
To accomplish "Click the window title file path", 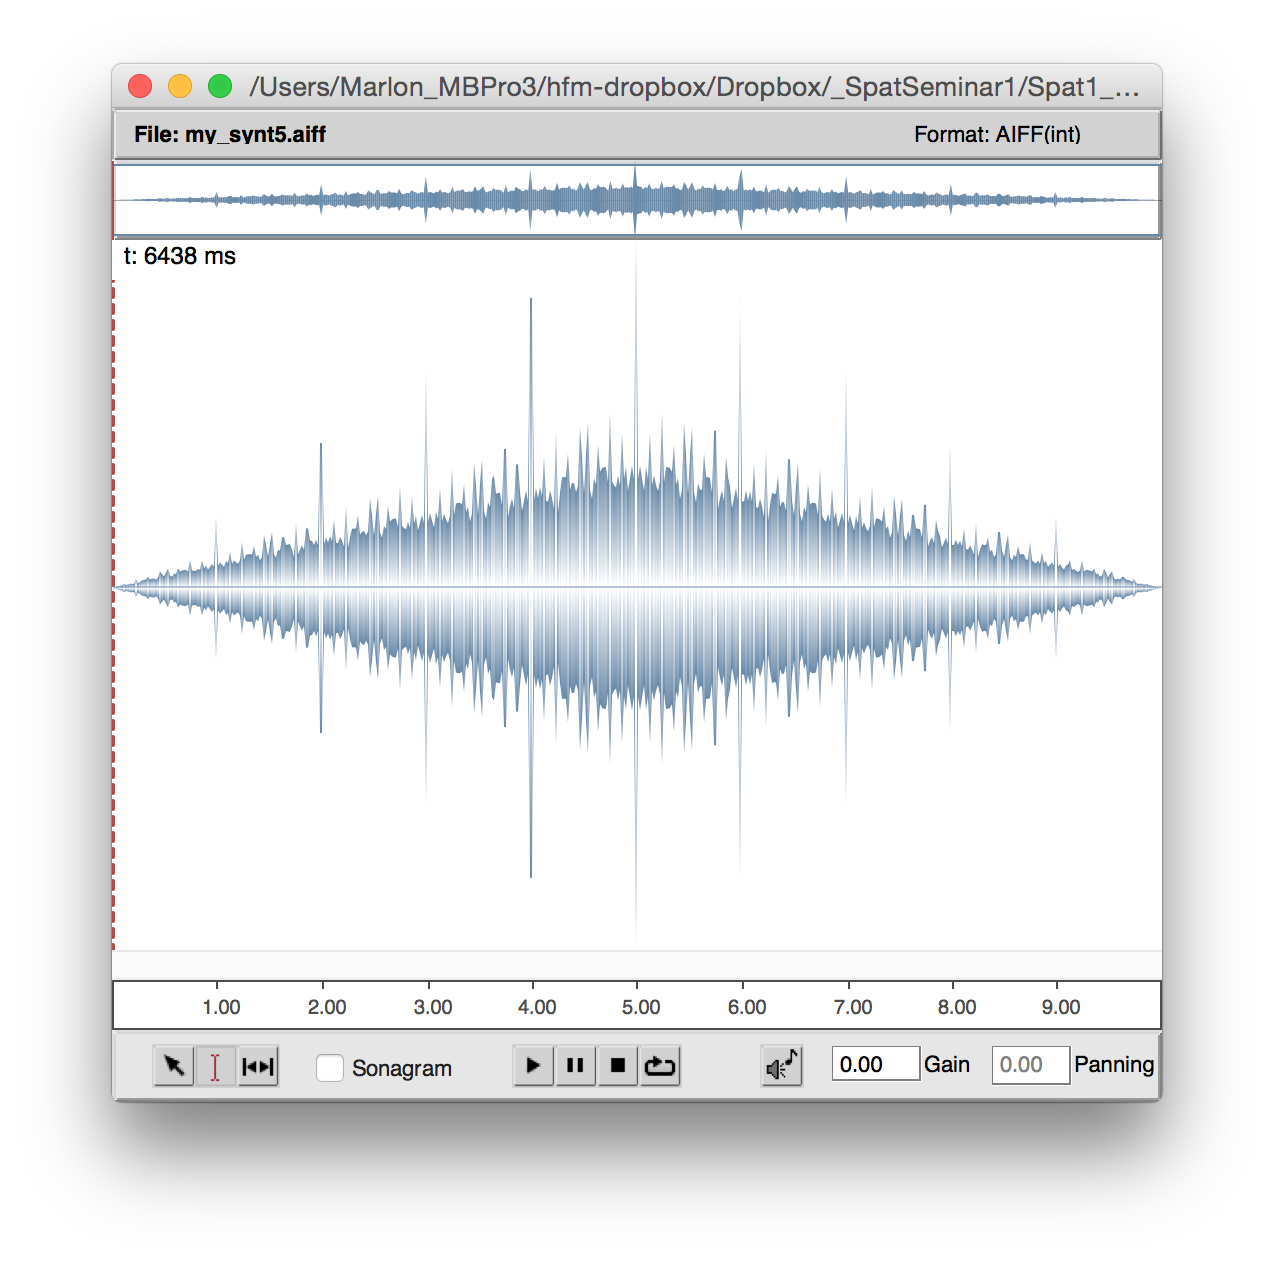I will (694, 87).
